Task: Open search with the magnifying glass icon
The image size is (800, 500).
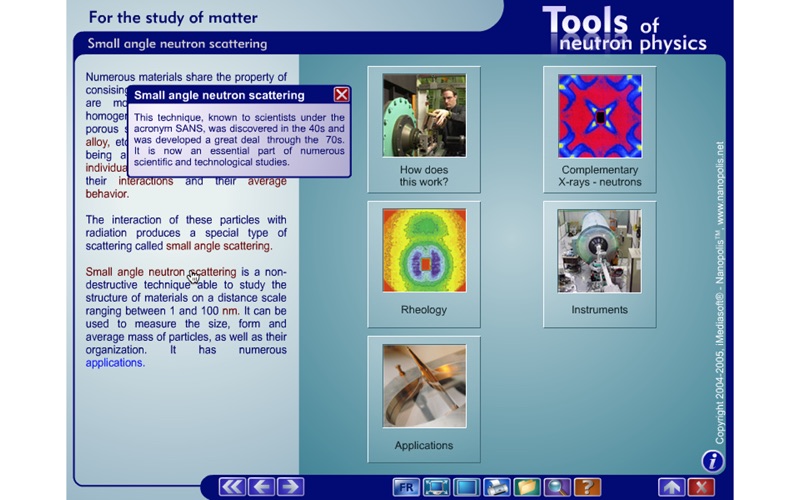Action: pyautogui.click(x=557, y=487)
